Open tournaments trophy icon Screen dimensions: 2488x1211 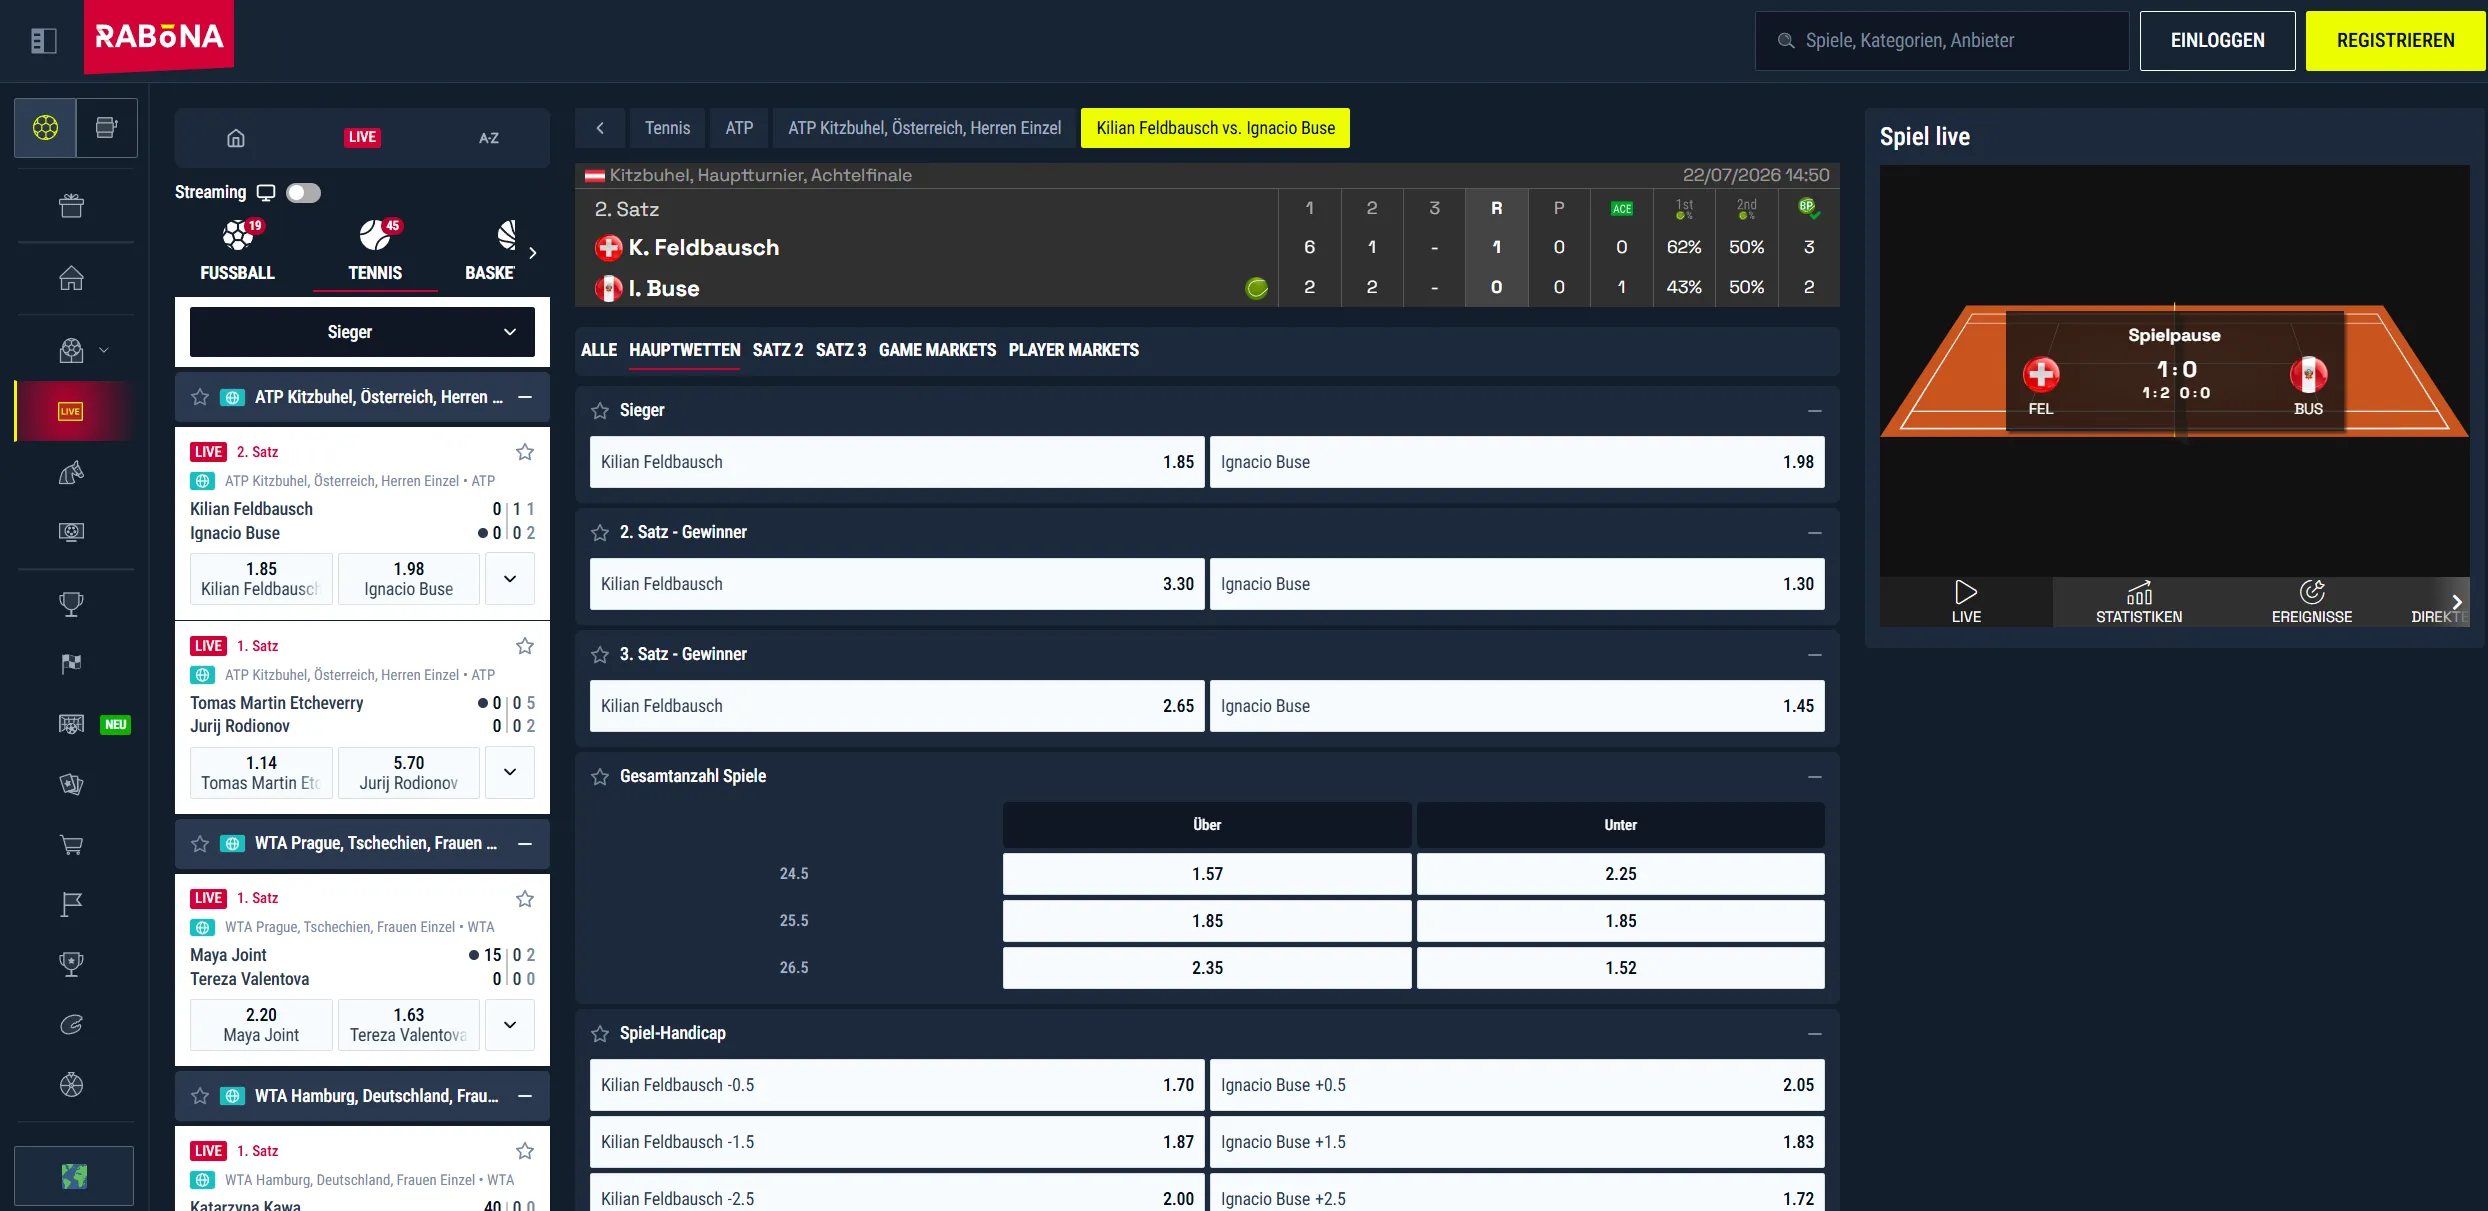[x=71, y=603]
